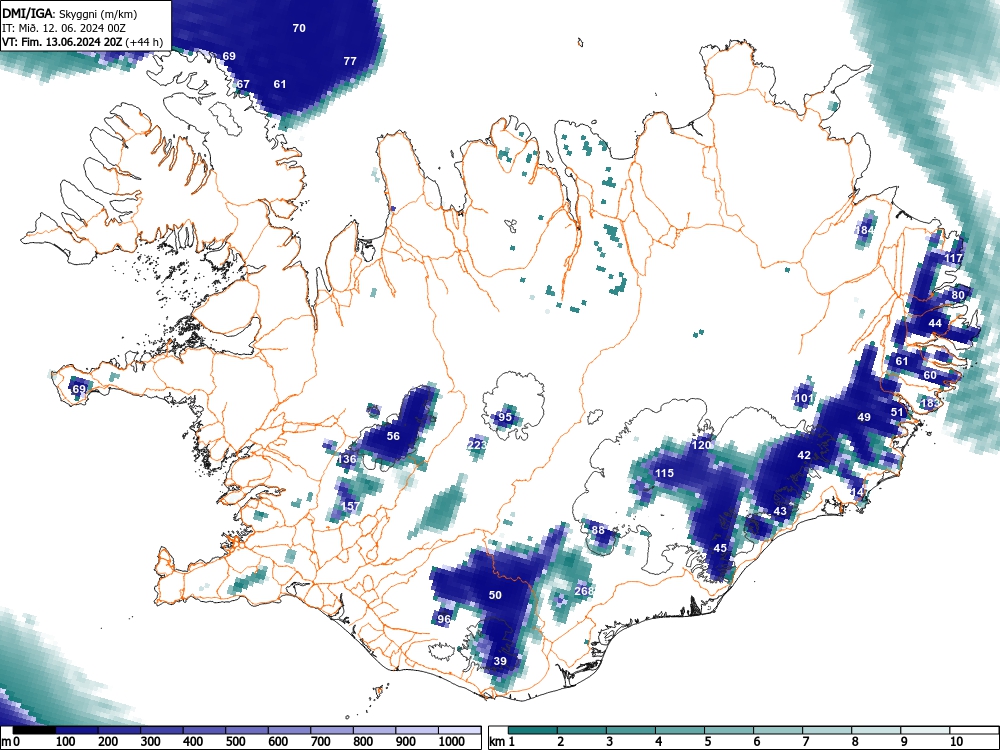
Task: Pick the dark blue swatch between 100 and 200
Action: point(77,730)
